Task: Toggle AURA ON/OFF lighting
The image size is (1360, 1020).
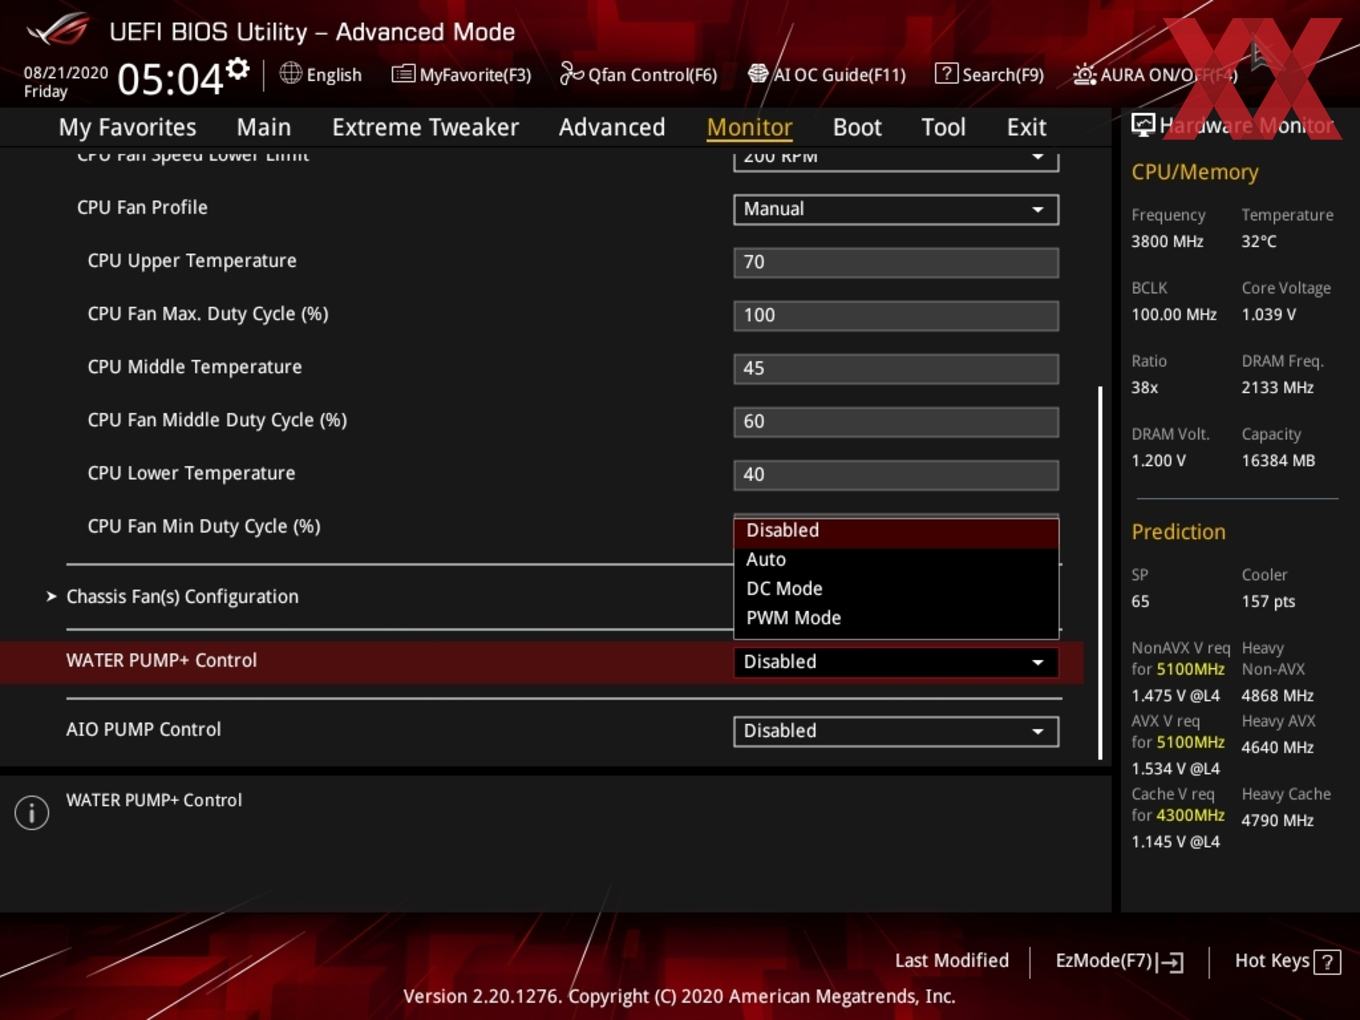Action: pos(1155,74)
